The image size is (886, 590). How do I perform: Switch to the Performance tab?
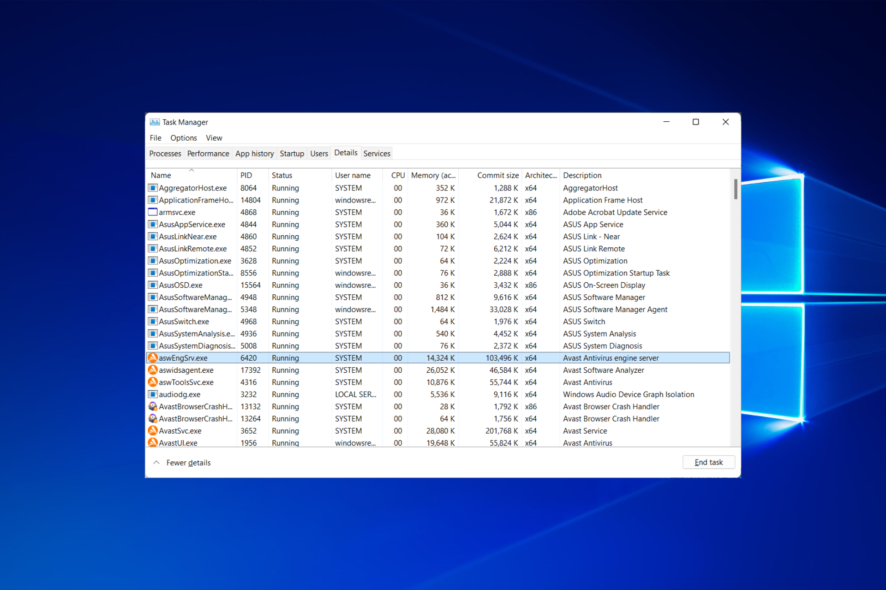[x=208, y=153]
